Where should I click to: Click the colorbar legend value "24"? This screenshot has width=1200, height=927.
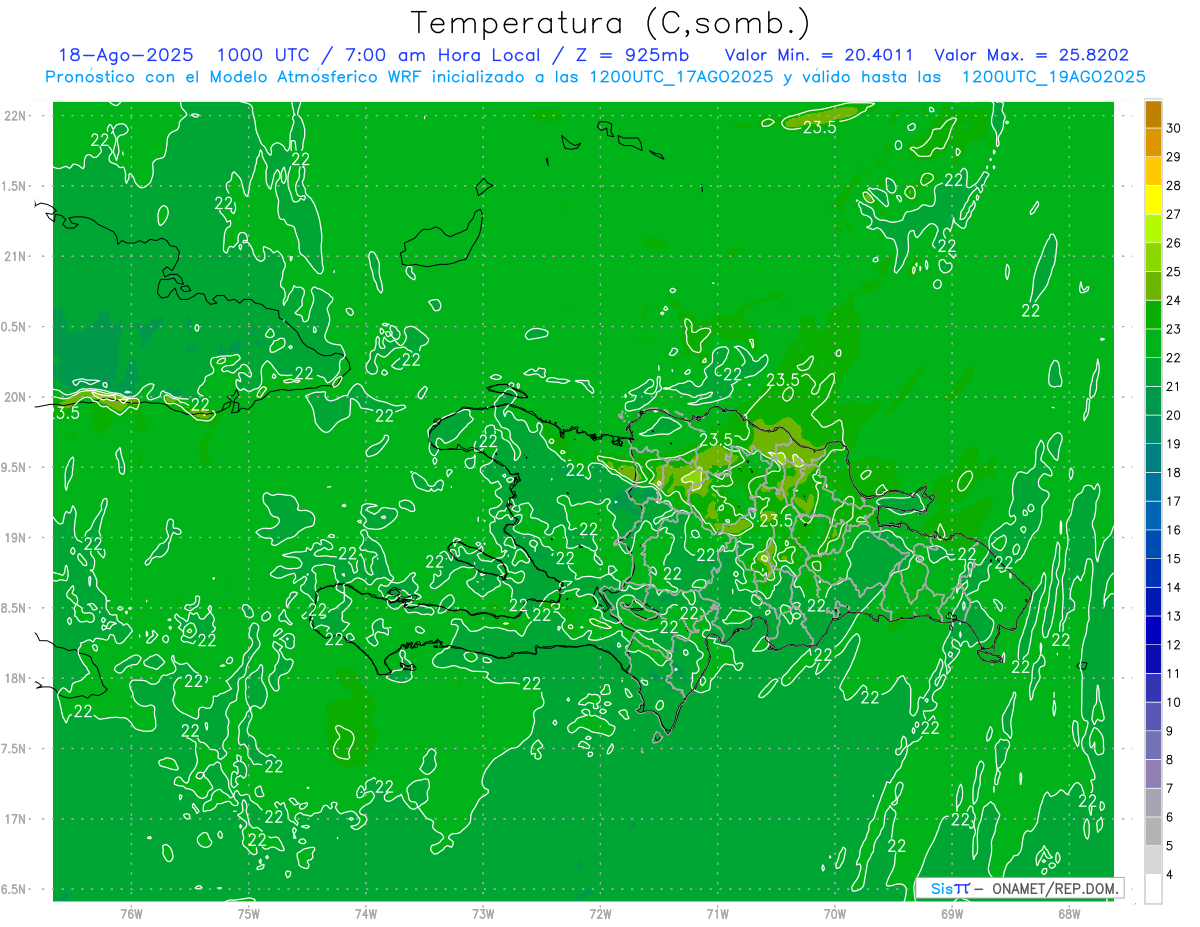click(x=1173, y=300)
